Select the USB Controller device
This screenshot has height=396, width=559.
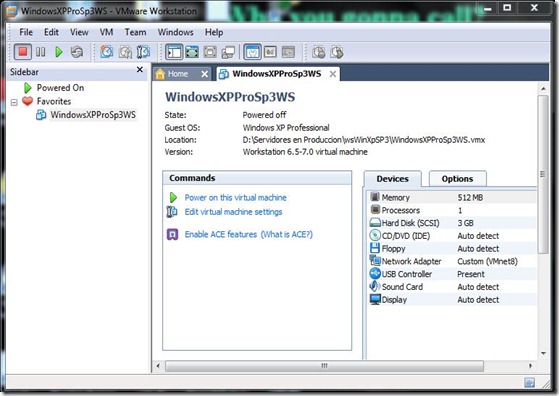click(x=452, y=274)
